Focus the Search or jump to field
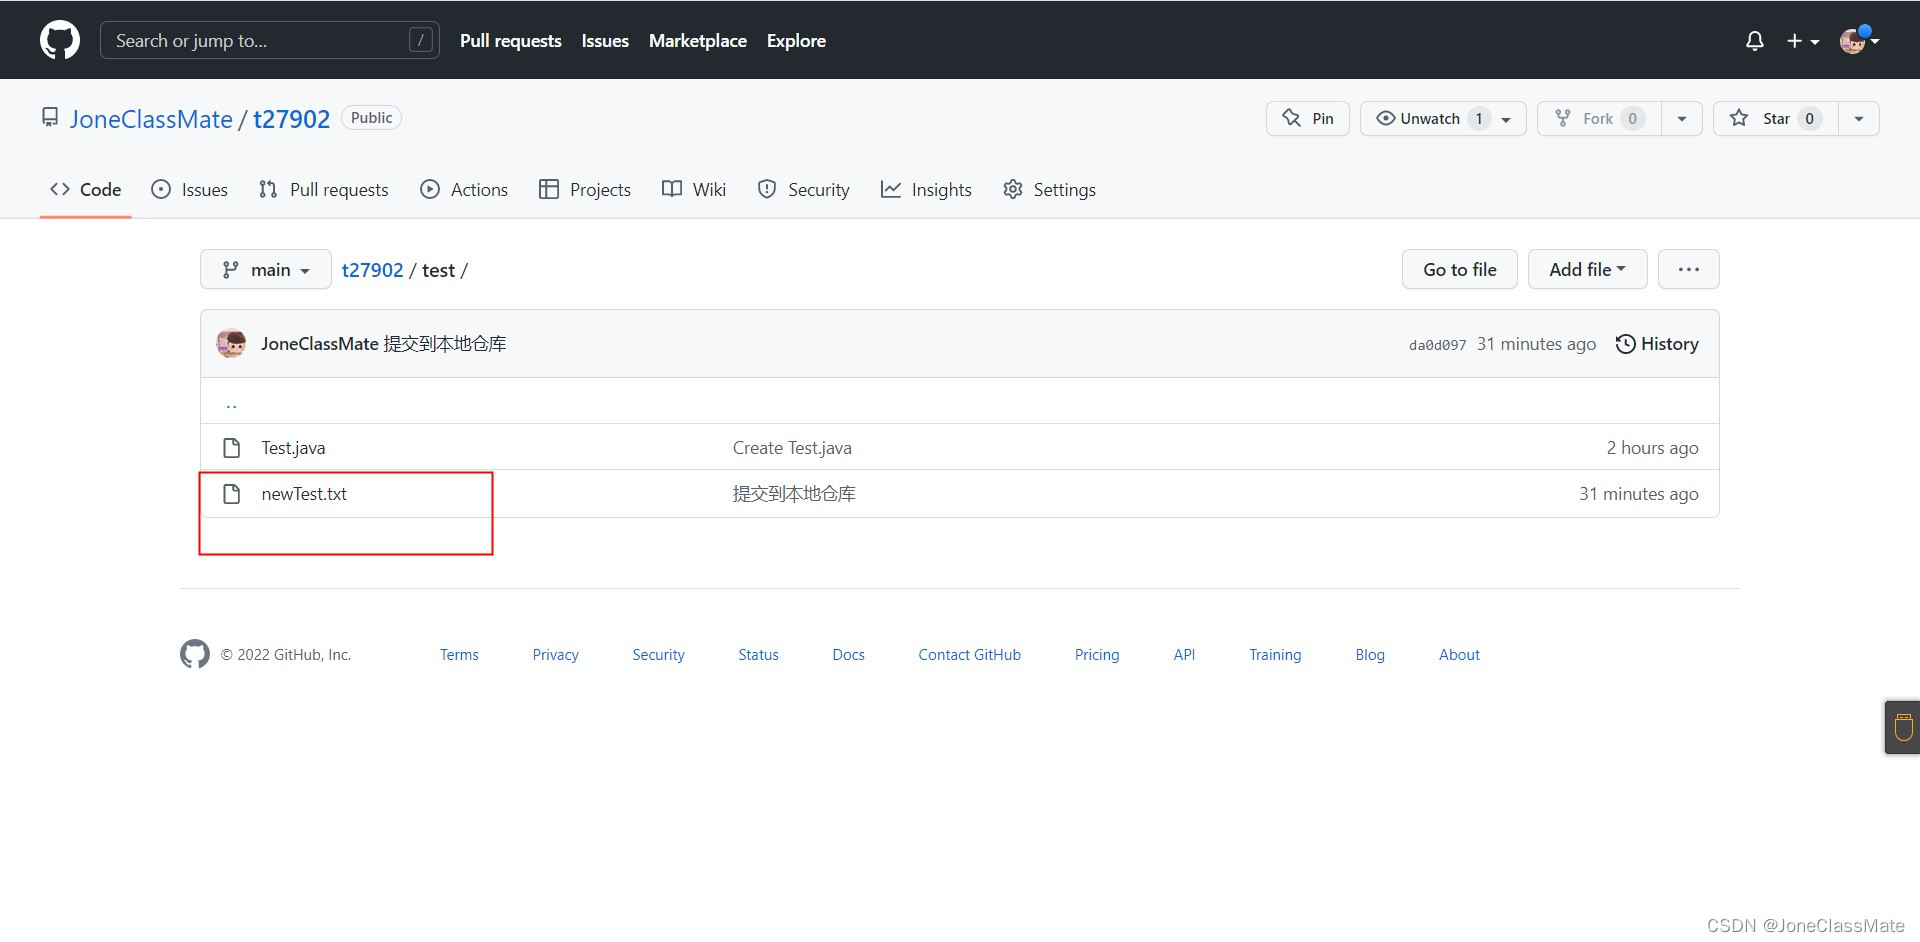1920x942 pixels. [x=270, y=40]
